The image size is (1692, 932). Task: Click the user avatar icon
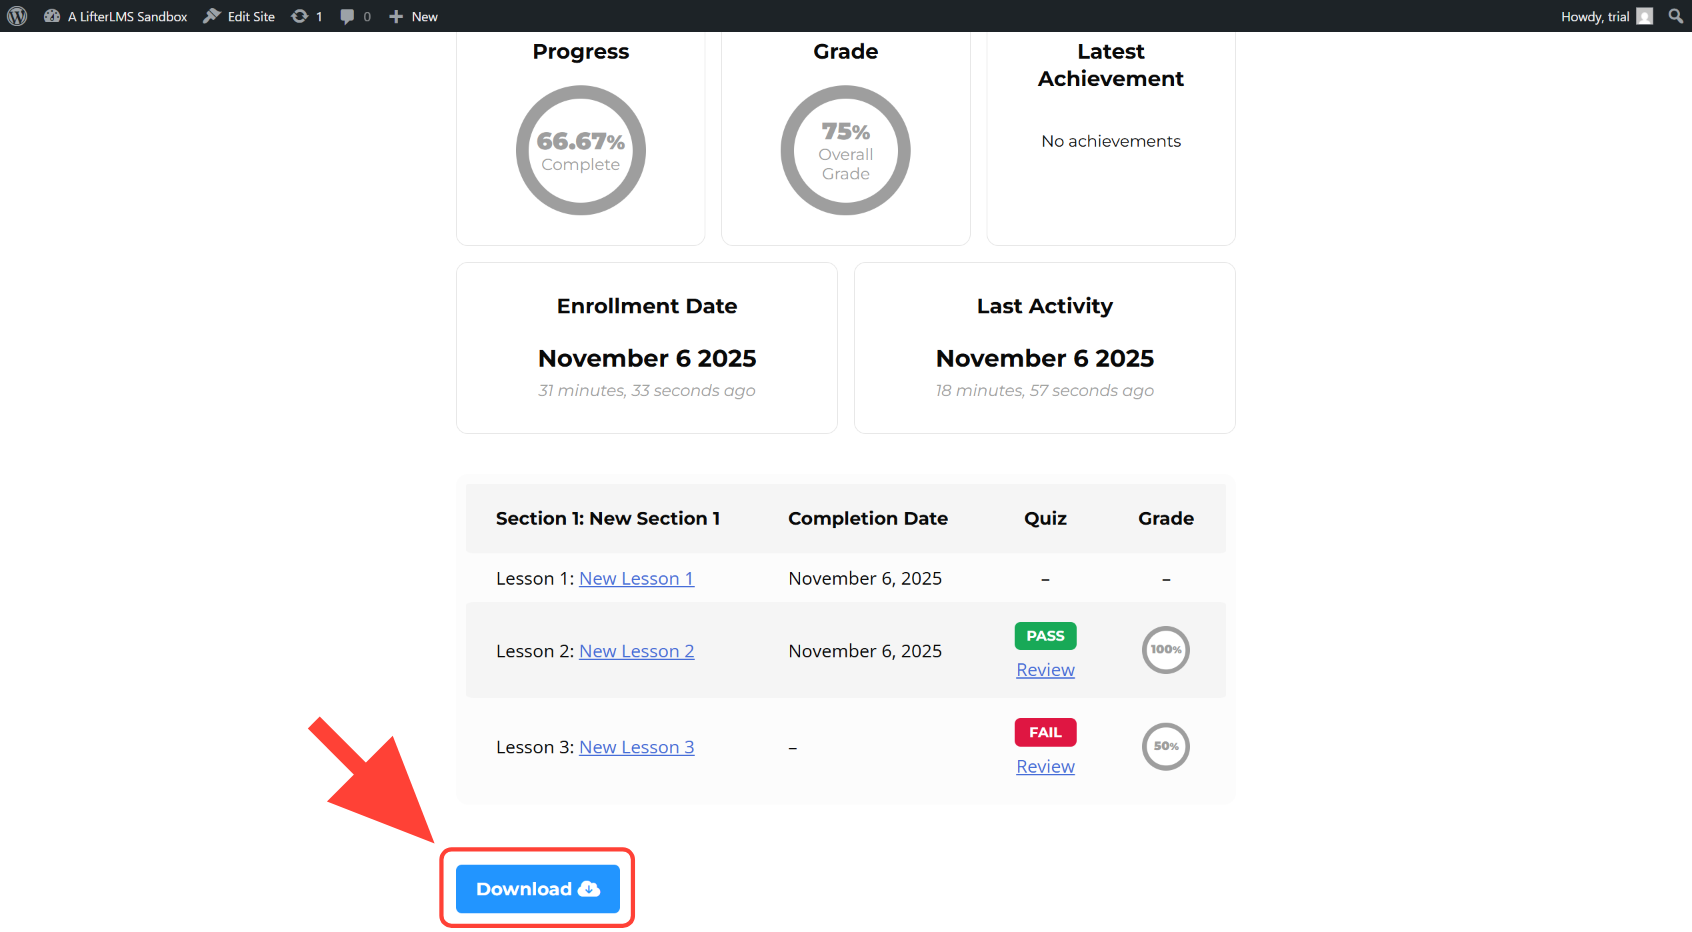(1644, 16)
